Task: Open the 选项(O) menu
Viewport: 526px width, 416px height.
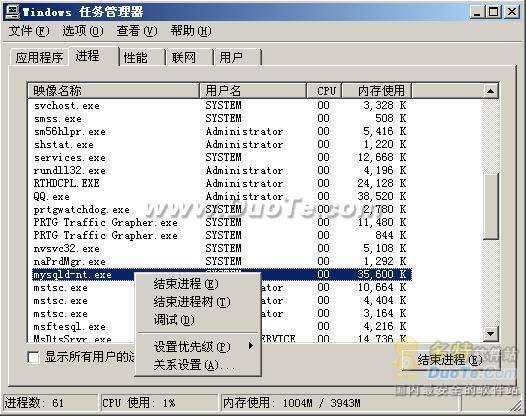Action: click(x=83, y=31)
